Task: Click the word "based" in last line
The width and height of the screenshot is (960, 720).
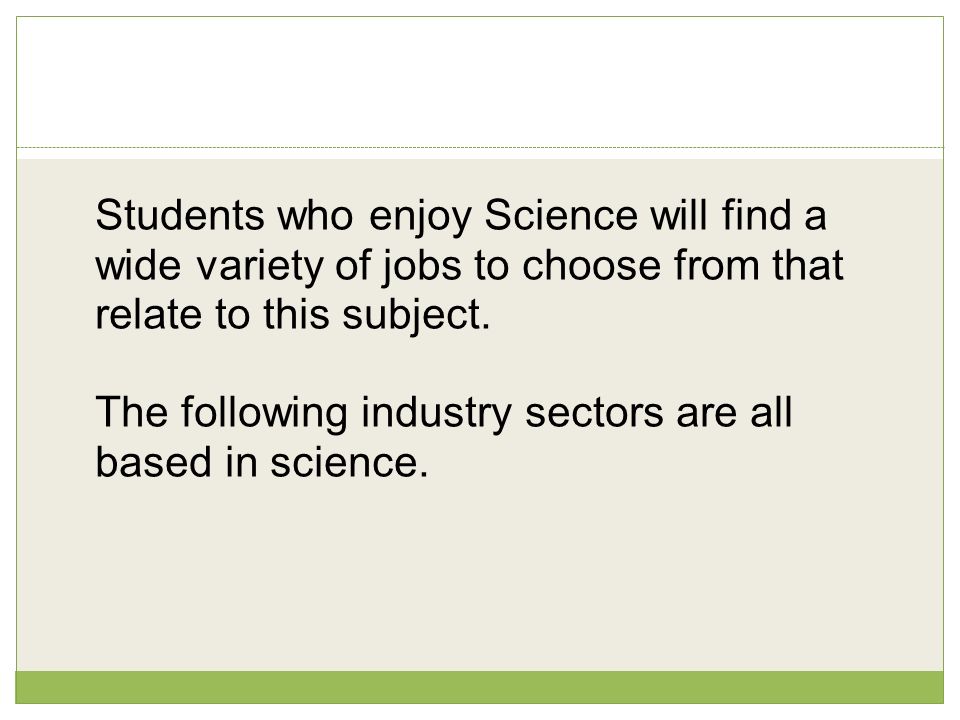Action: [154, 462]
